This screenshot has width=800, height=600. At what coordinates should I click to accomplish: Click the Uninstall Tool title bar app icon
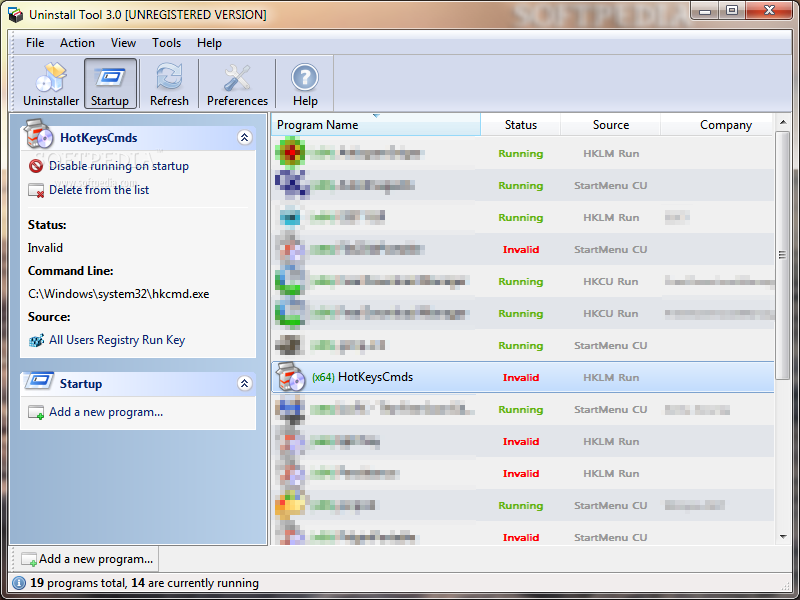click(x=16, y=14)
